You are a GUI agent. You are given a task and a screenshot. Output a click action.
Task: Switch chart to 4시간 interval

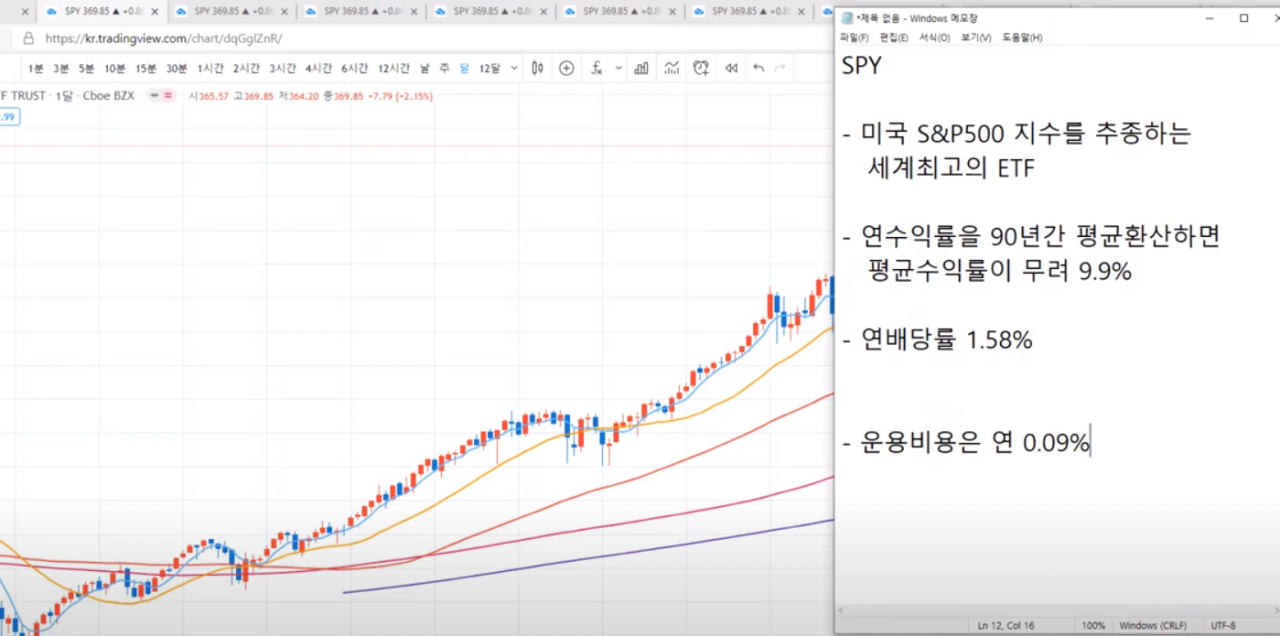(318, 68)
